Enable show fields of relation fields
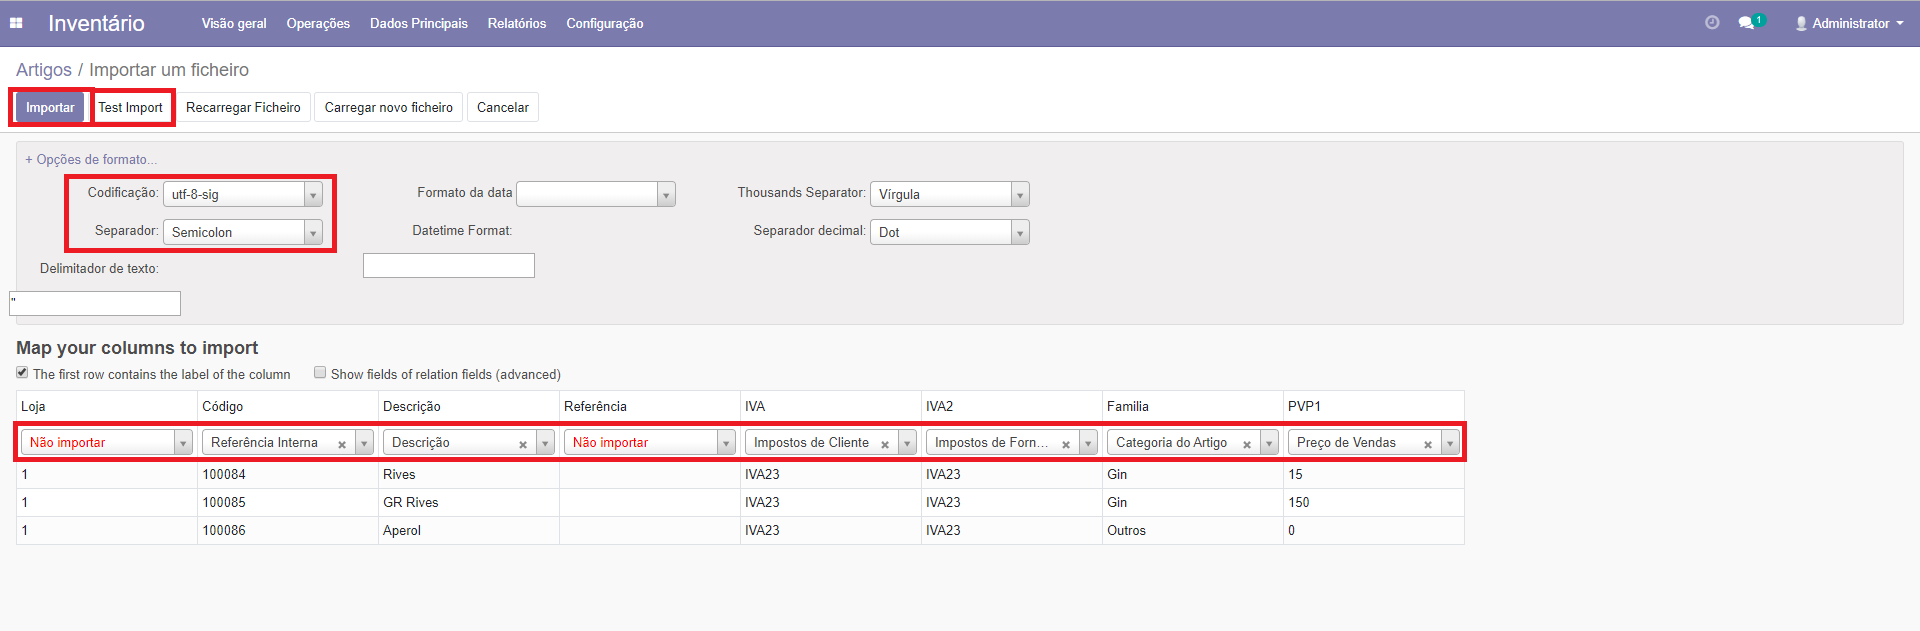Image resolution: width=1920 pixels, height=631 pixels. point(320,373)
